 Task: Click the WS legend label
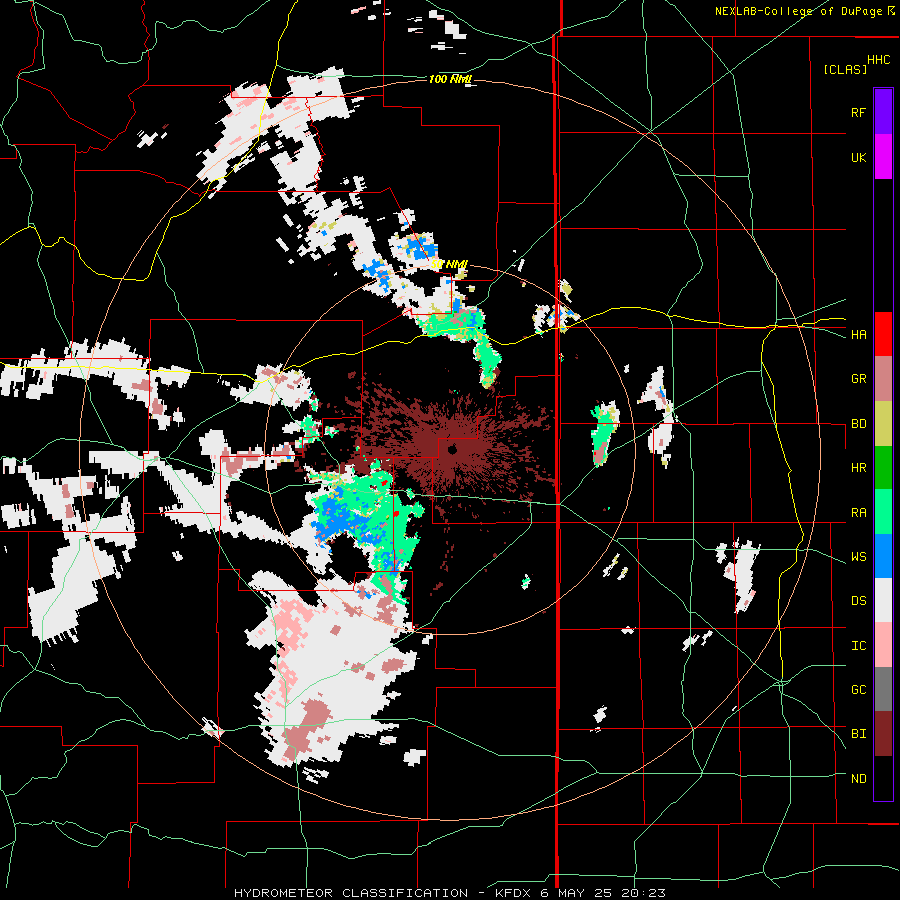point(858,557)
